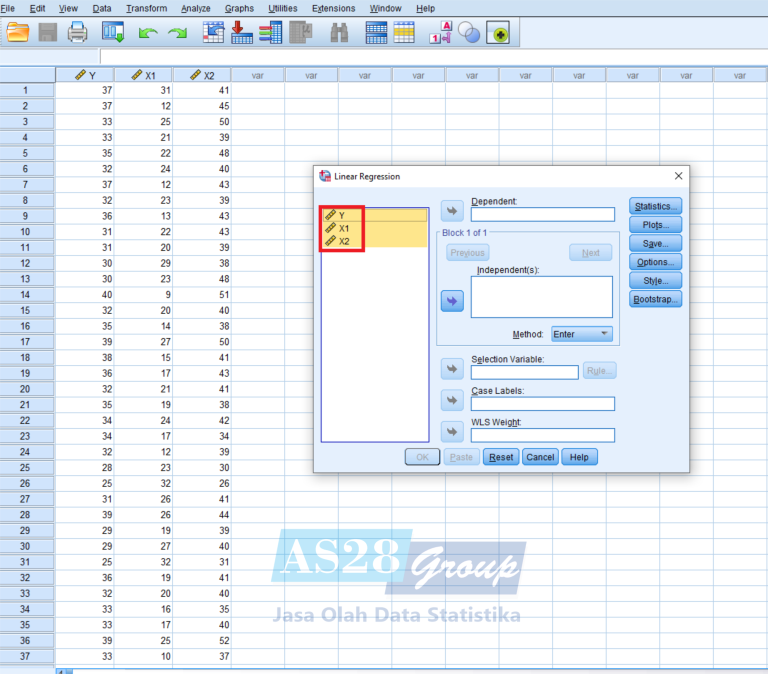Image resolution: width=768 pixels, height=674 pixels.
Task: Open the Plots... options
Action: point(655,225)
